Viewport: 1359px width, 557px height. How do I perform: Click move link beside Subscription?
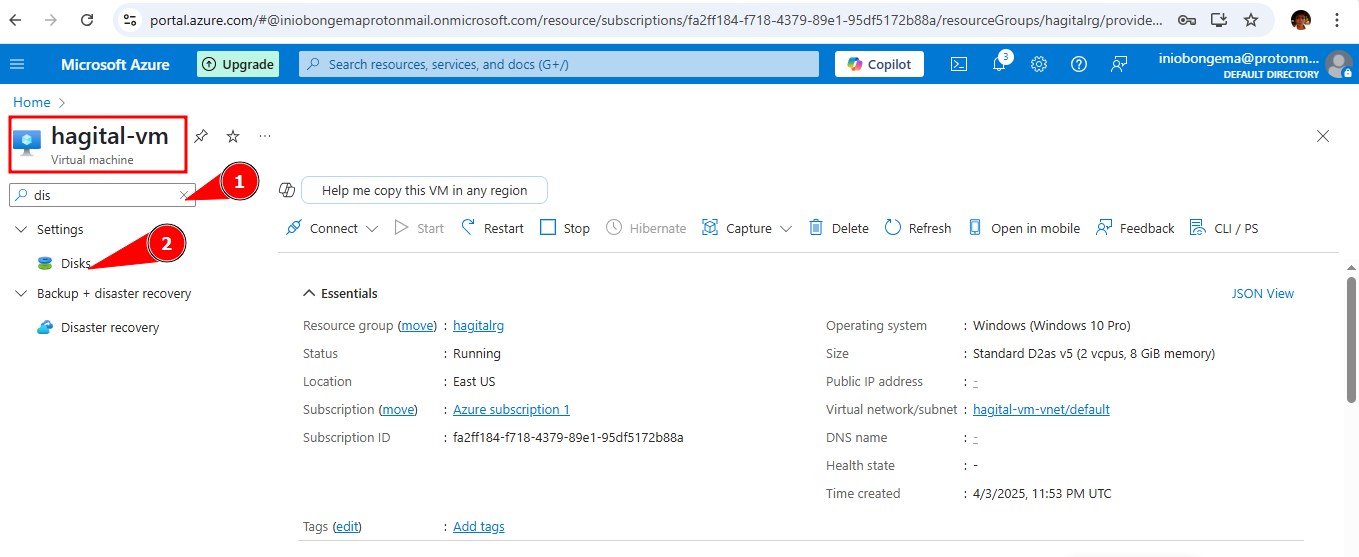click(x=398, y=409)
